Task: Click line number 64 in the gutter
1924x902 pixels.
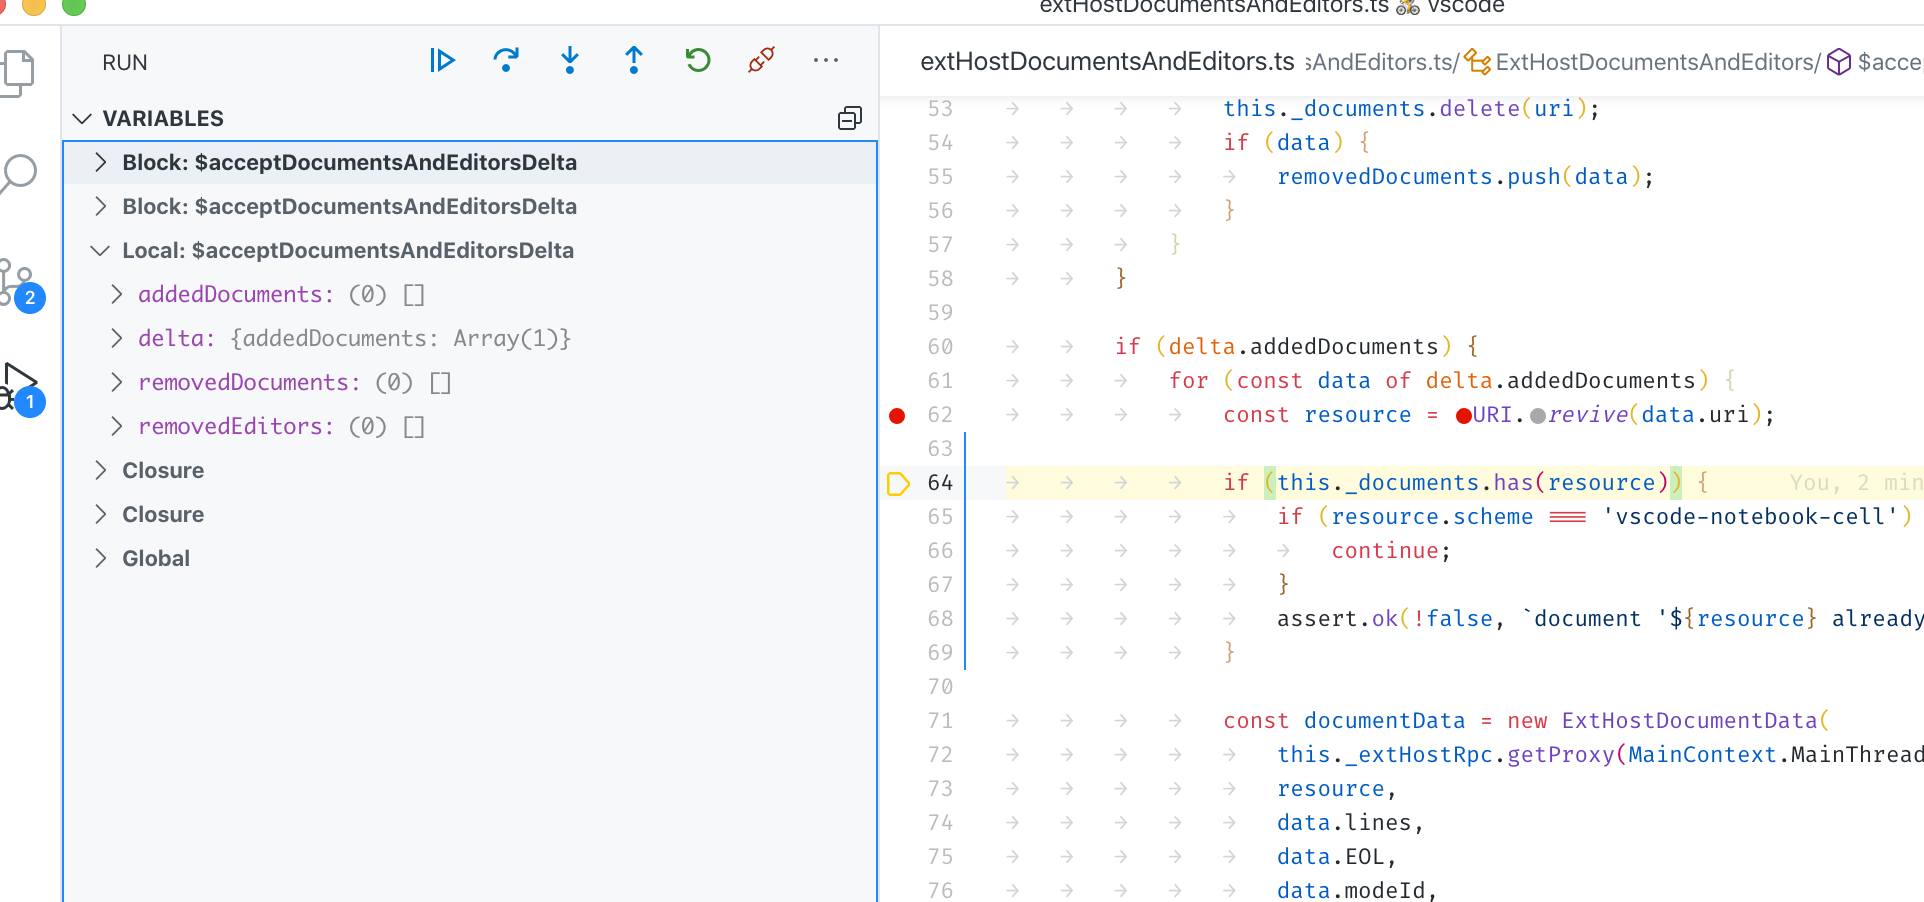Action: (940, 483)
